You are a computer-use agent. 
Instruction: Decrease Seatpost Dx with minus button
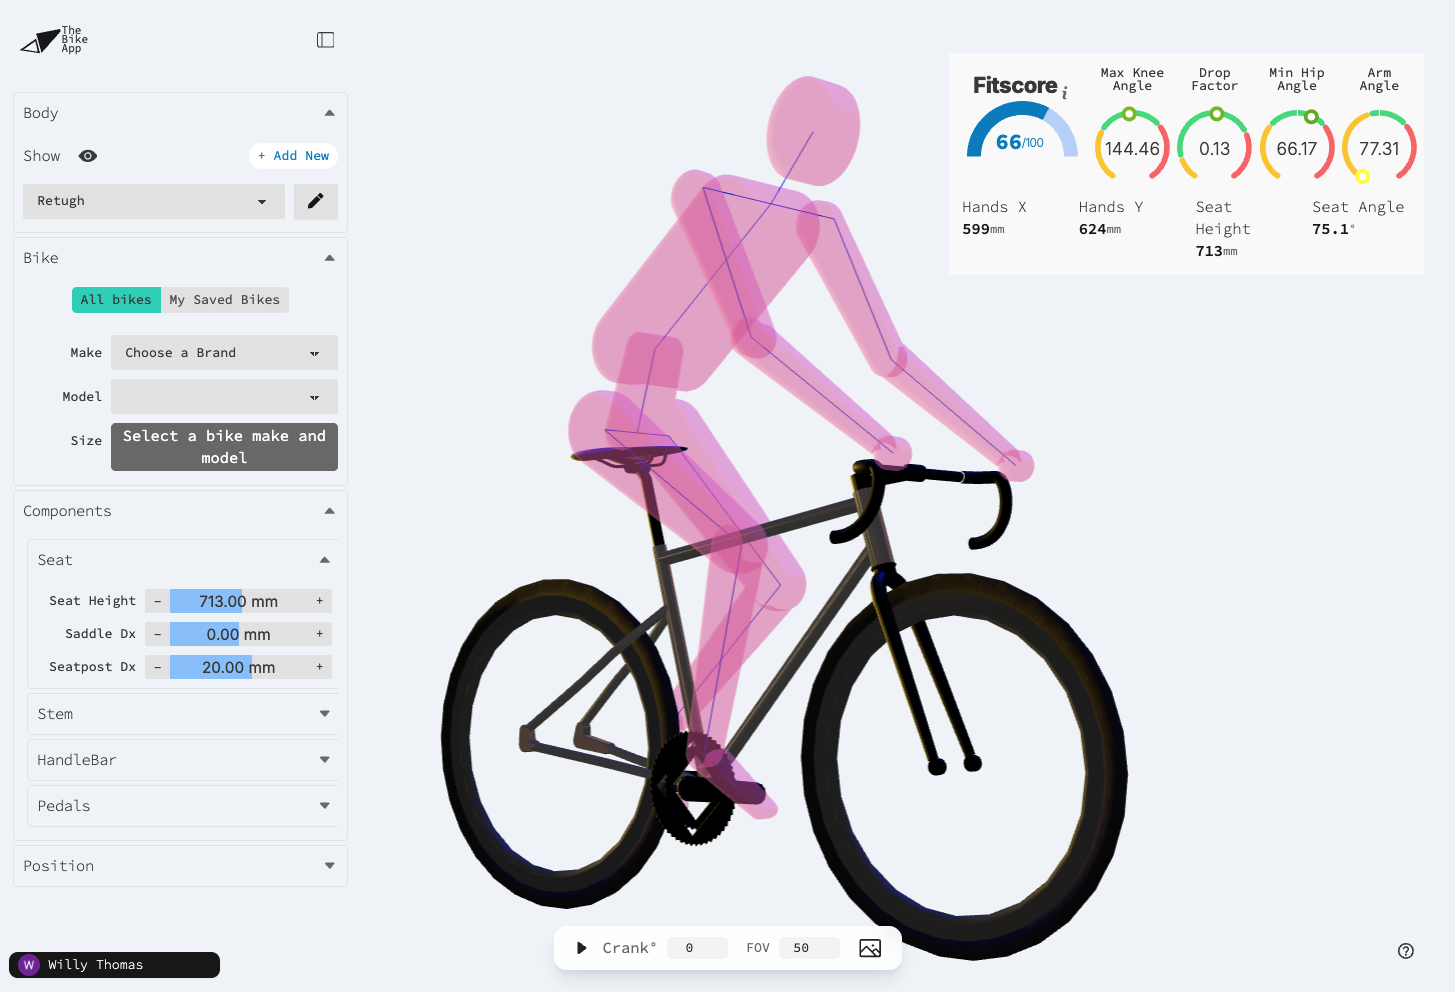point(157,667)
